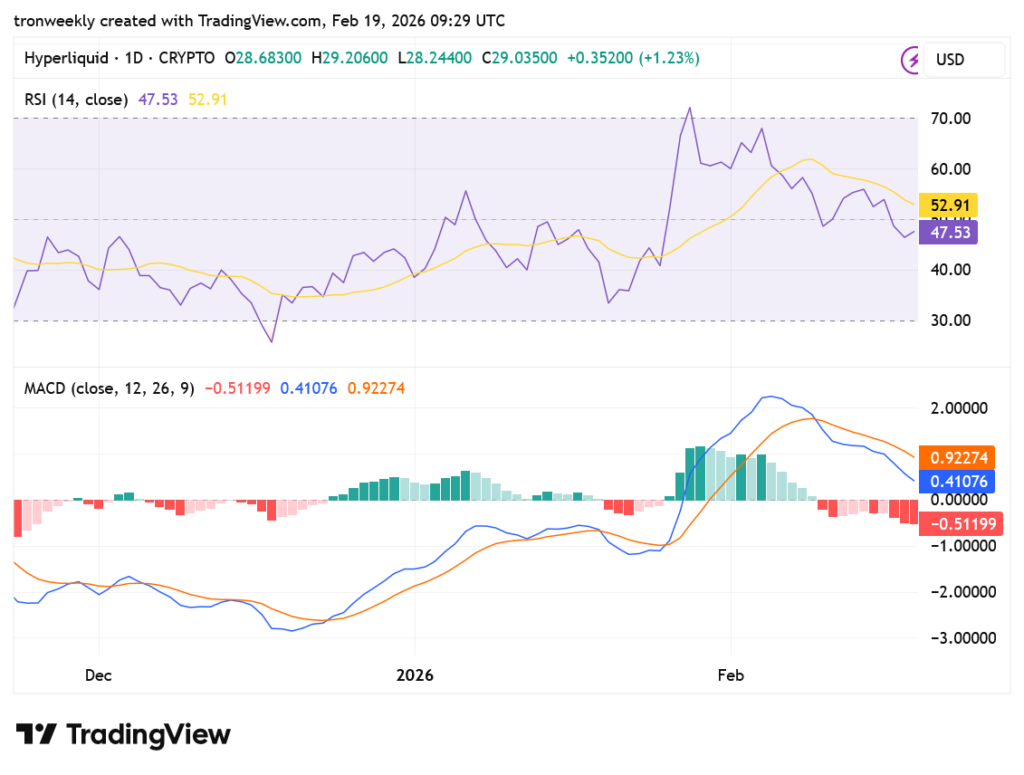Click the purple 47.53 RSI value tag
The image size is (1024, 775).
point(948,232)
